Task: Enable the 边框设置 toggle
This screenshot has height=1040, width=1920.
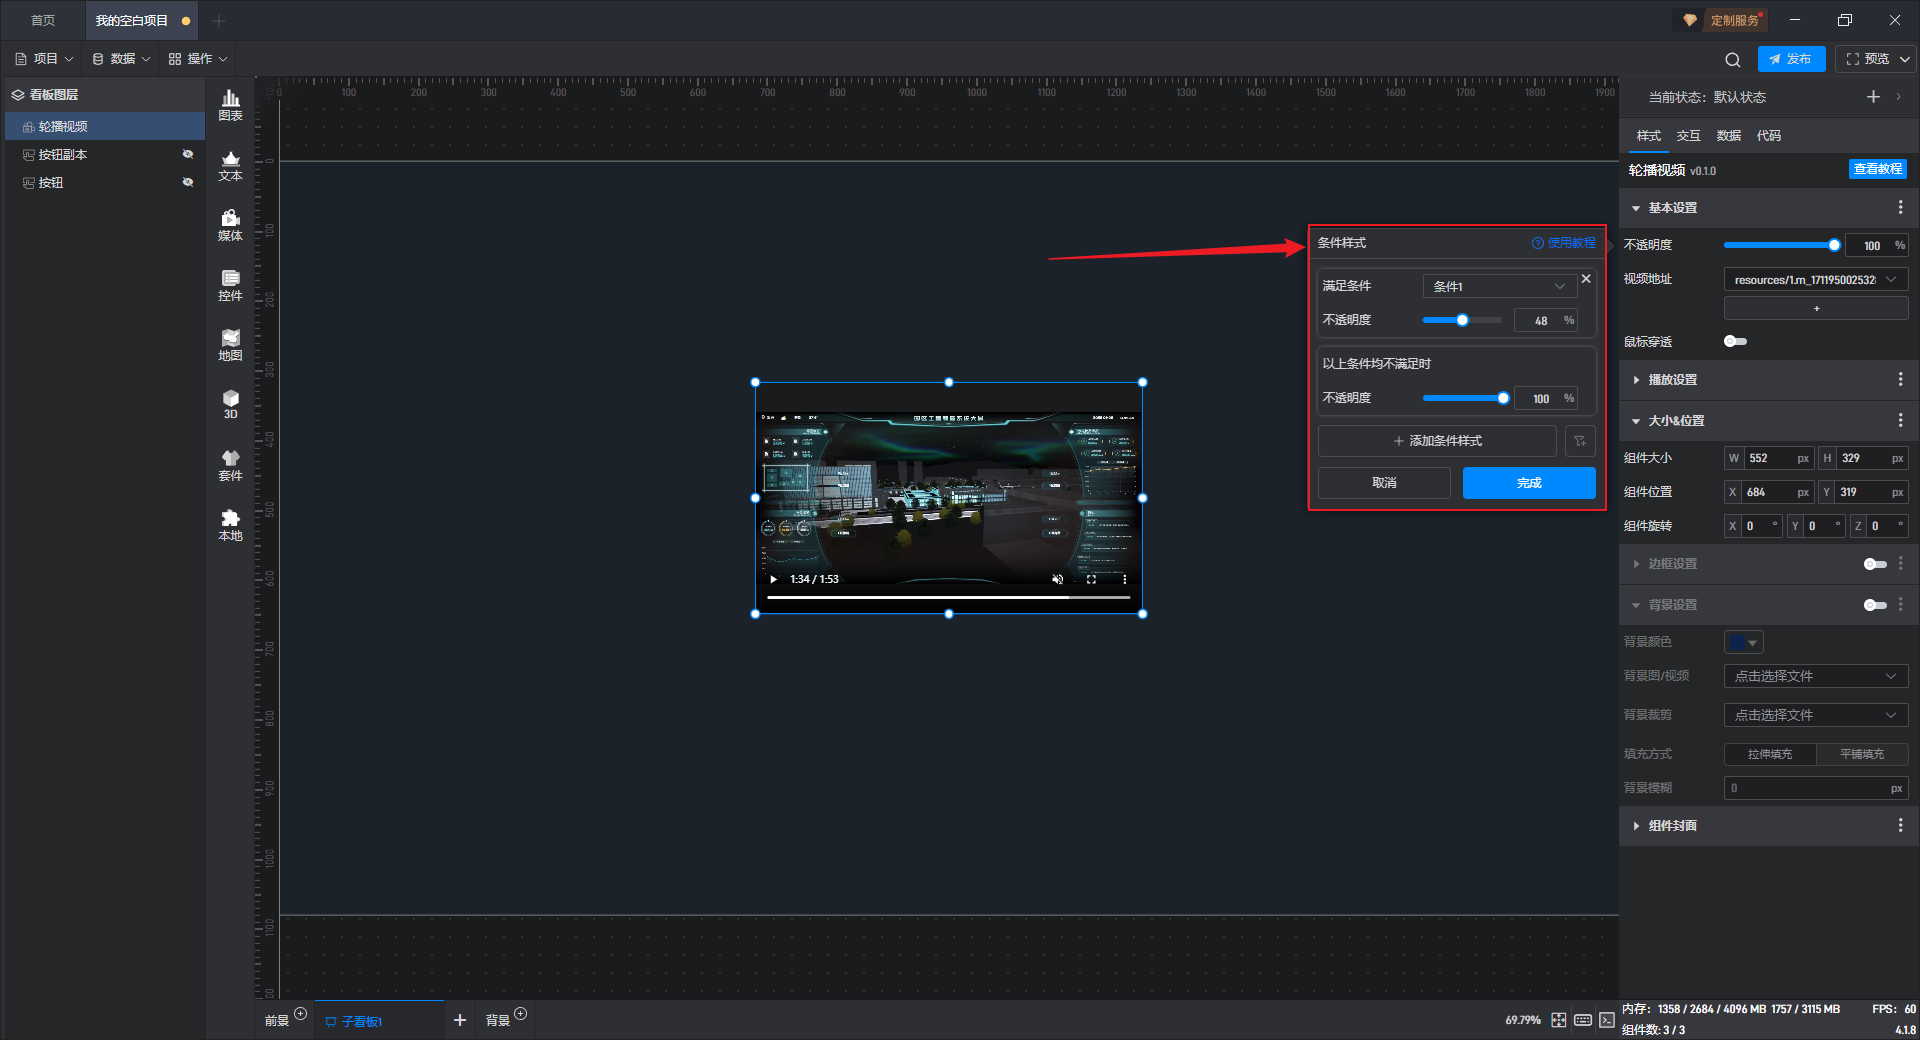Action: coord(1875,564)
